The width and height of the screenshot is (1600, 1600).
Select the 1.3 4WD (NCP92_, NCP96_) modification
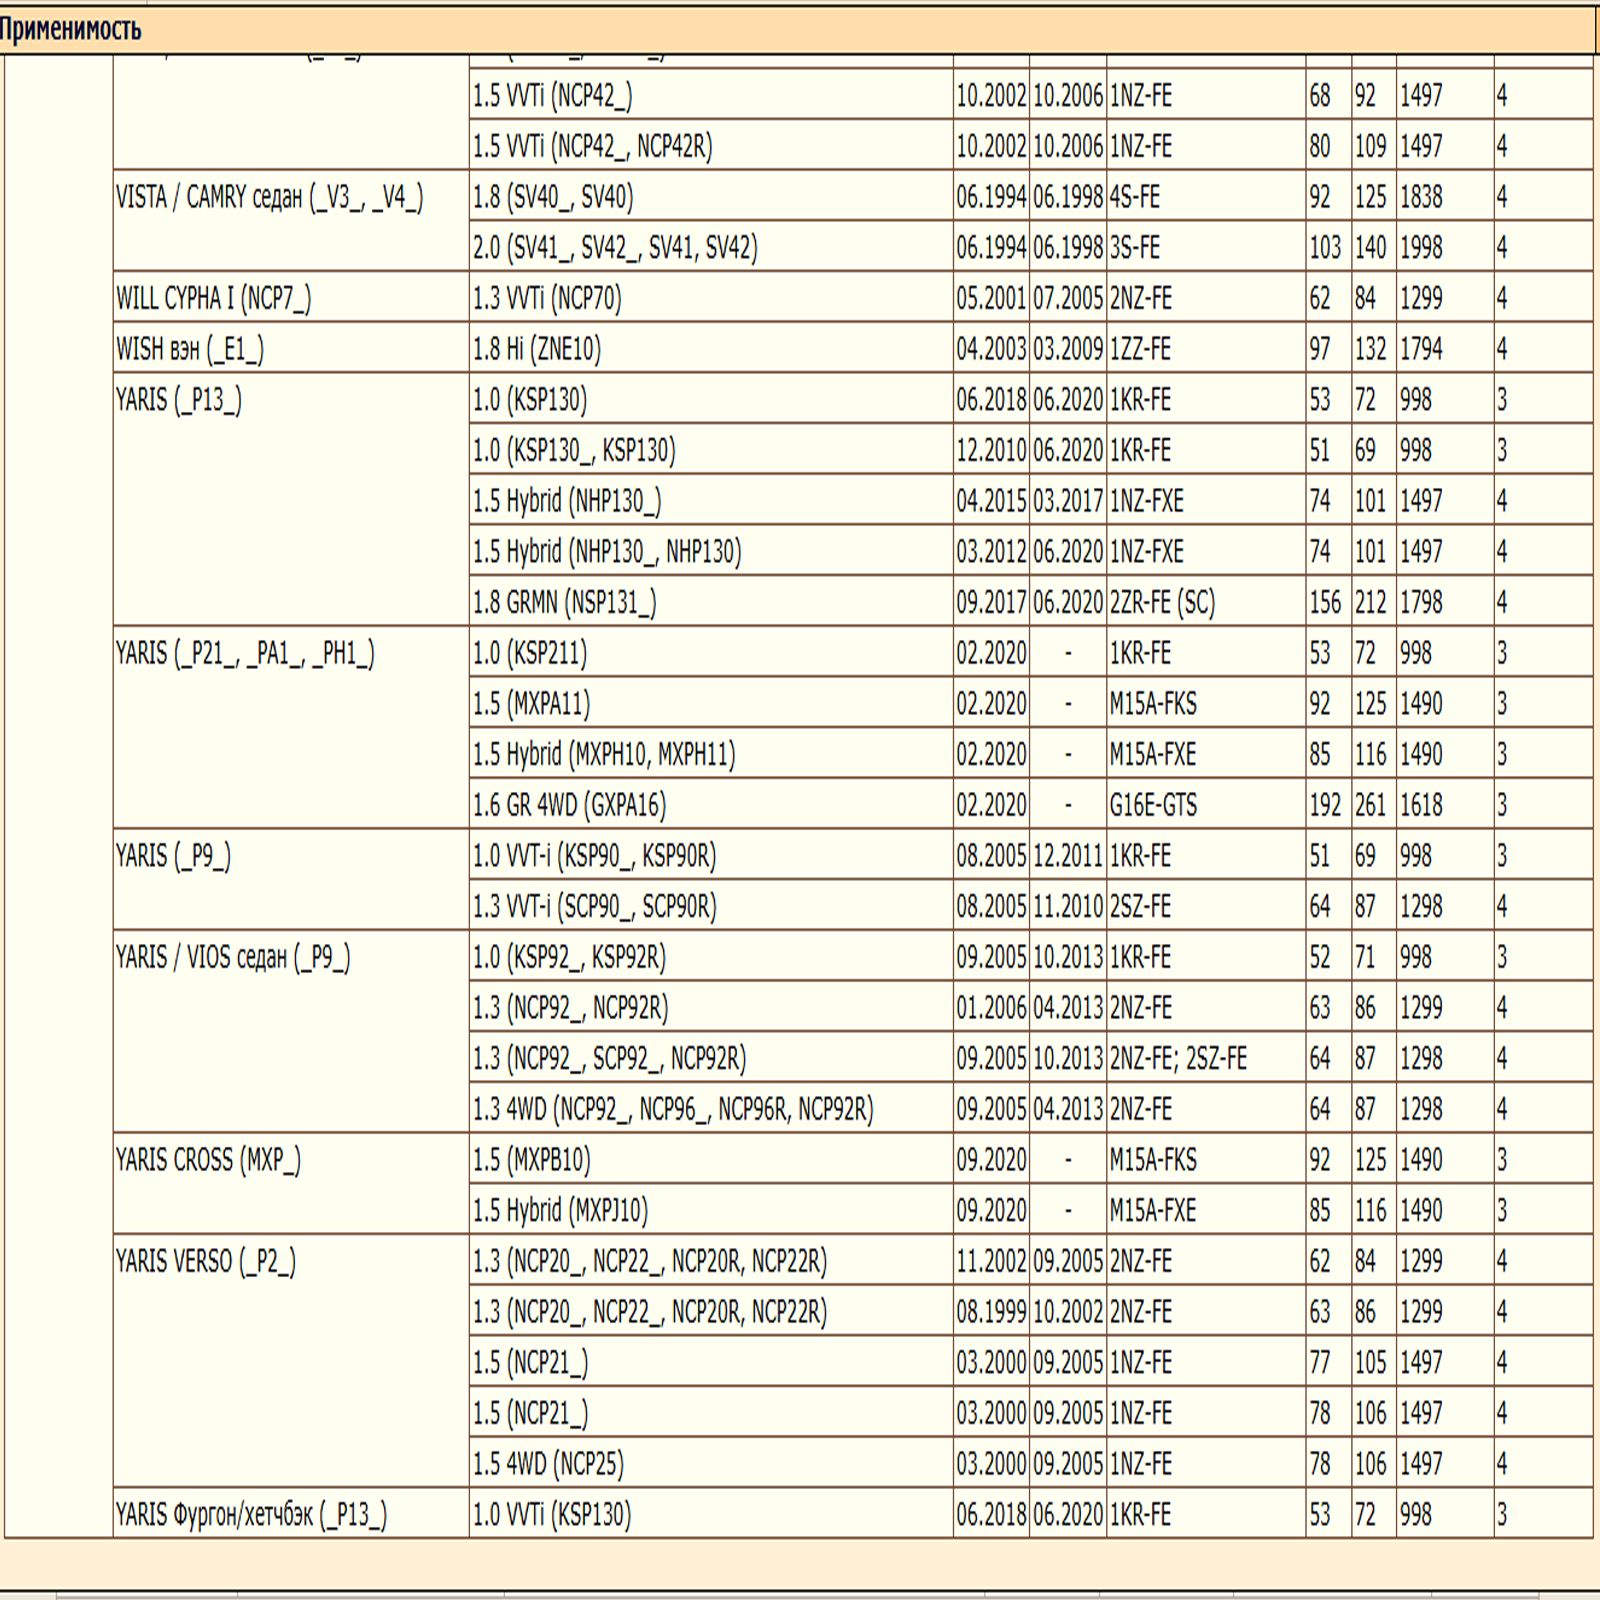click(673, 1110)
